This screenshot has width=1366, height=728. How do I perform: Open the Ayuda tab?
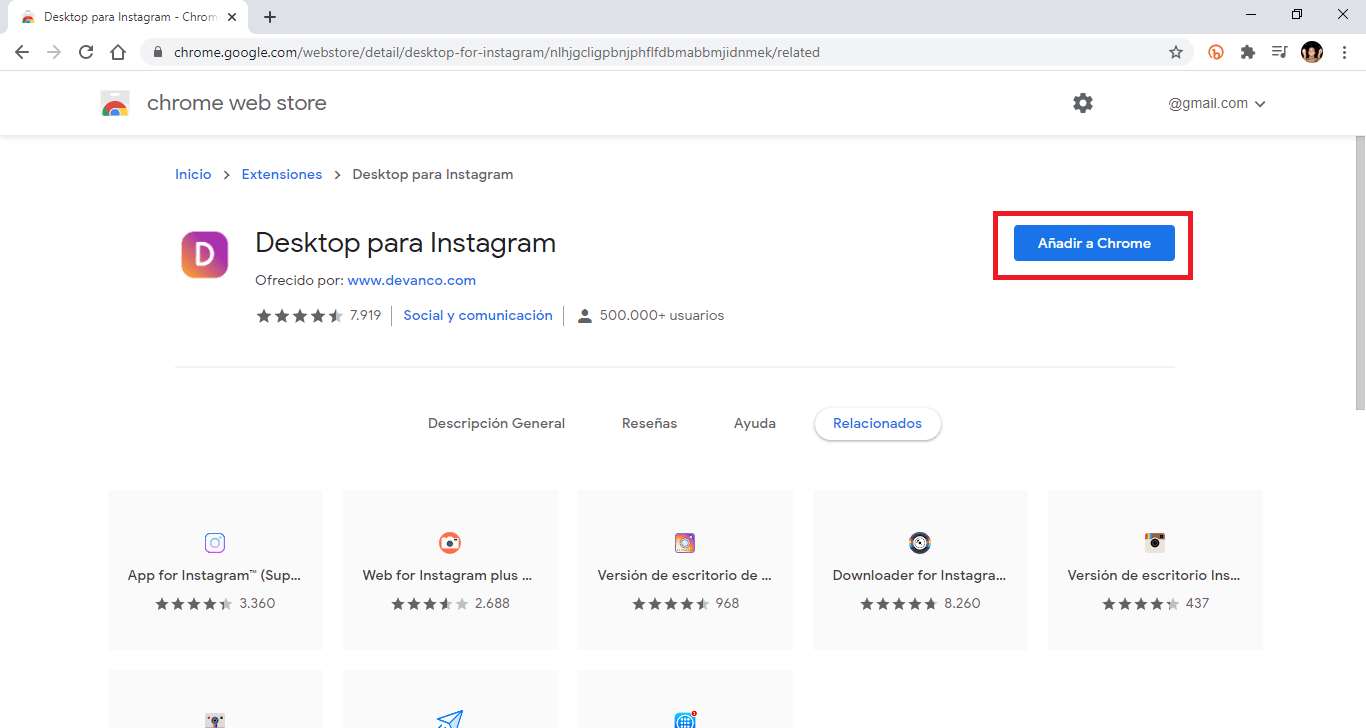pos(755,423)
